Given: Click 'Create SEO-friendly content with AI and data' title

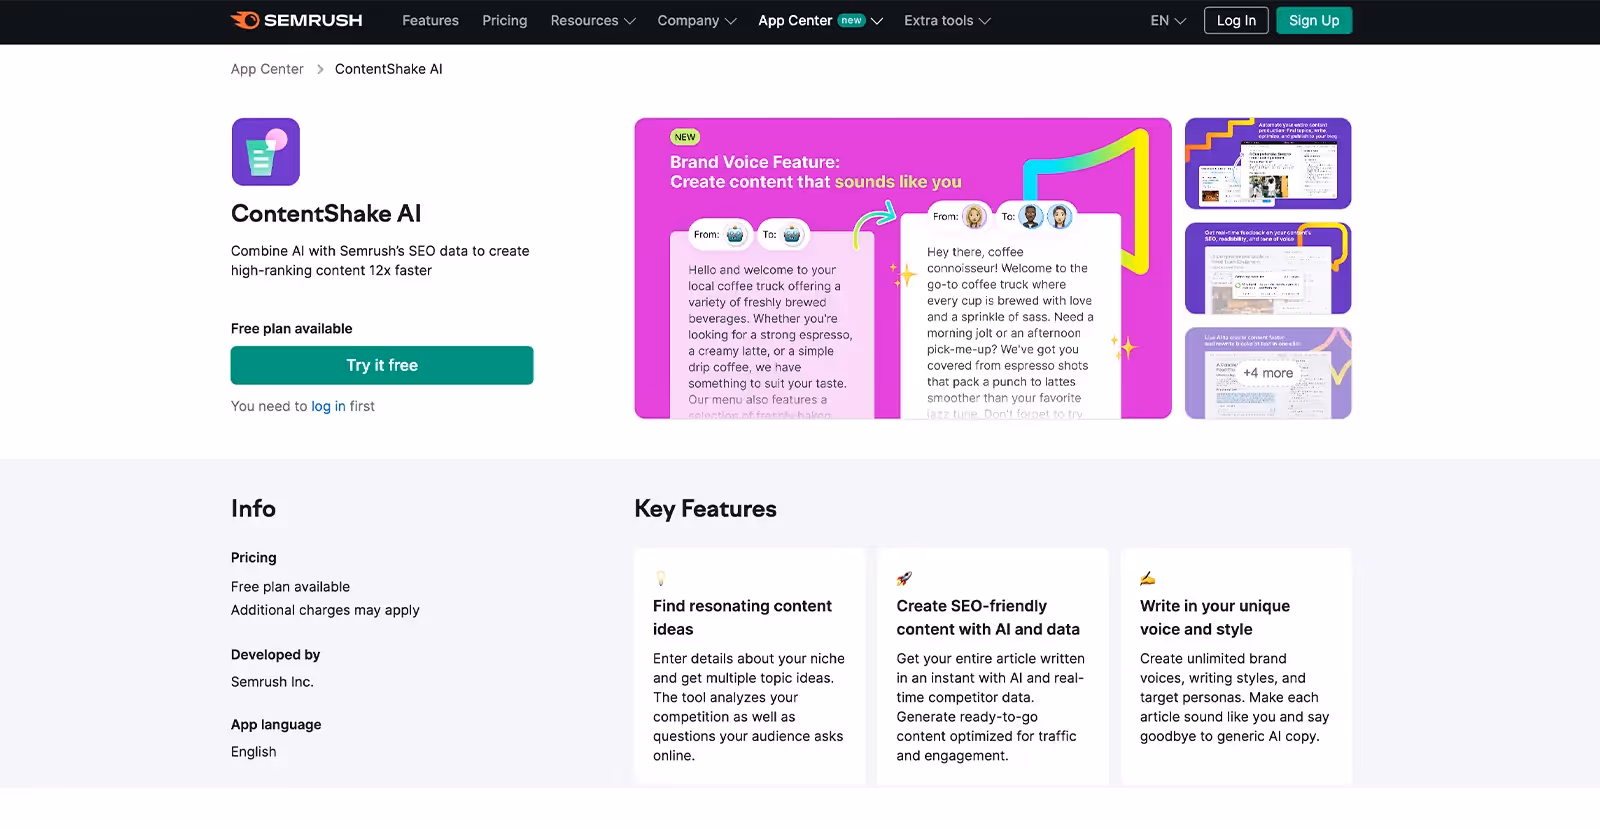Looking at the screenshot, I should pos(988,617).
